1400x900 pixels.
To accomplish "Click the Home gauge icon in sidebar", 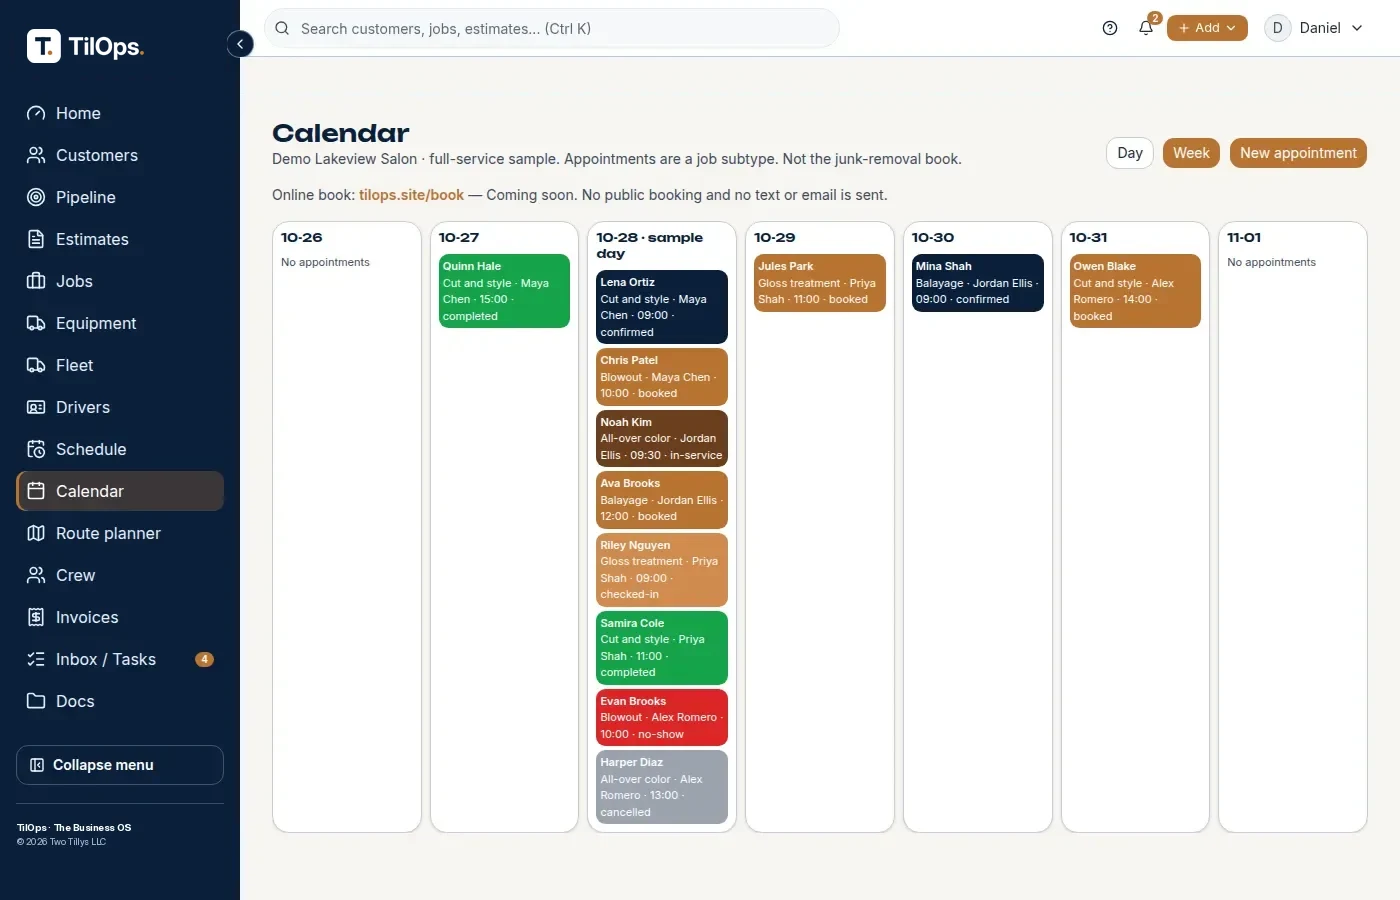I will (36, 113).
